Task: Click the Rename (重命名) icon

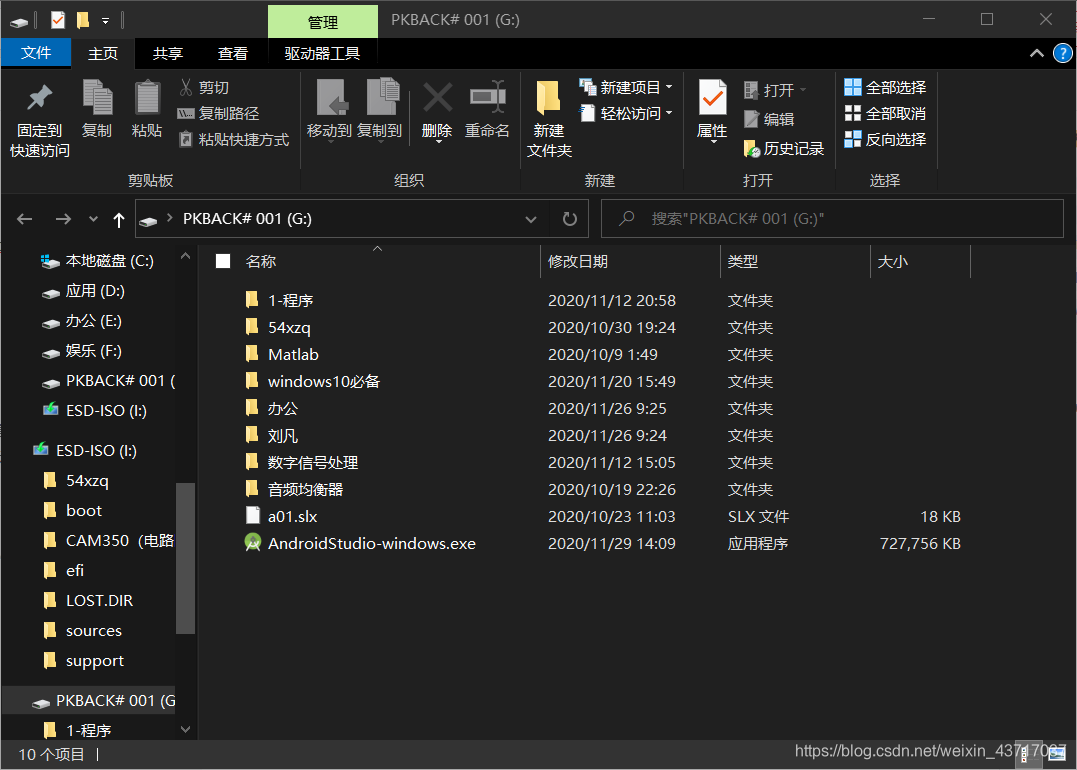Action: (488, 97)
